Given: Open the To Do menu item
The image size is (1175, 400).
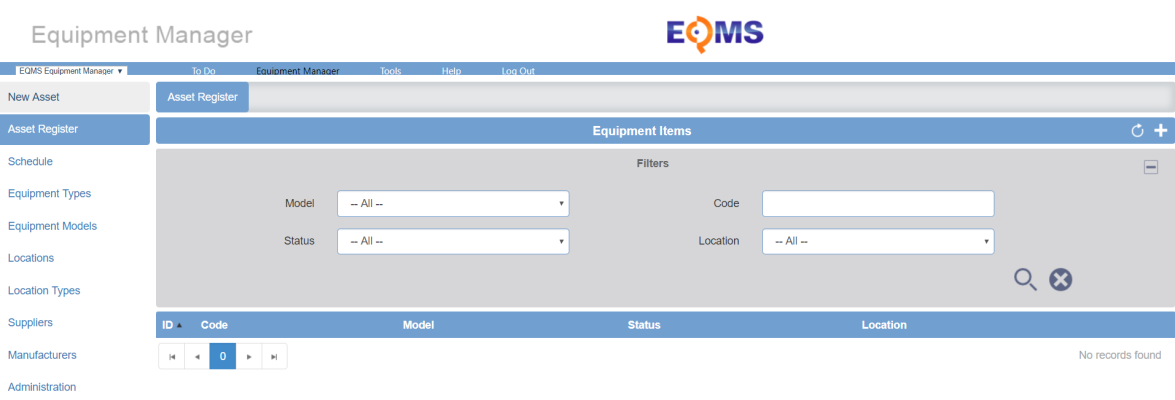Looking at the screenshot, I should point(203,71).
